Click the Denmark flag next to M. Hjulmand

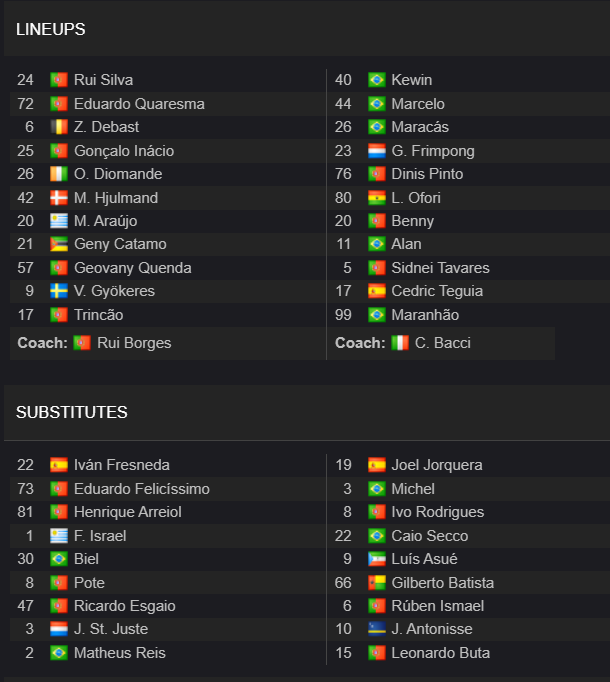(59, 198)
